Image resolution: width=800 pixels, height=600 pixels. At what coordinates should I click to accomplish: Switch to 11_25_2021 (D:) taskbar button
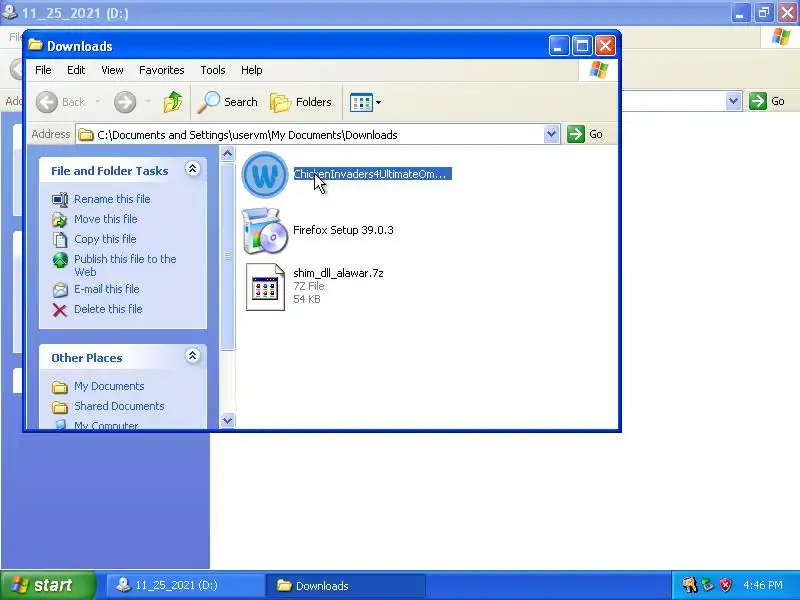tap(185, 585)
